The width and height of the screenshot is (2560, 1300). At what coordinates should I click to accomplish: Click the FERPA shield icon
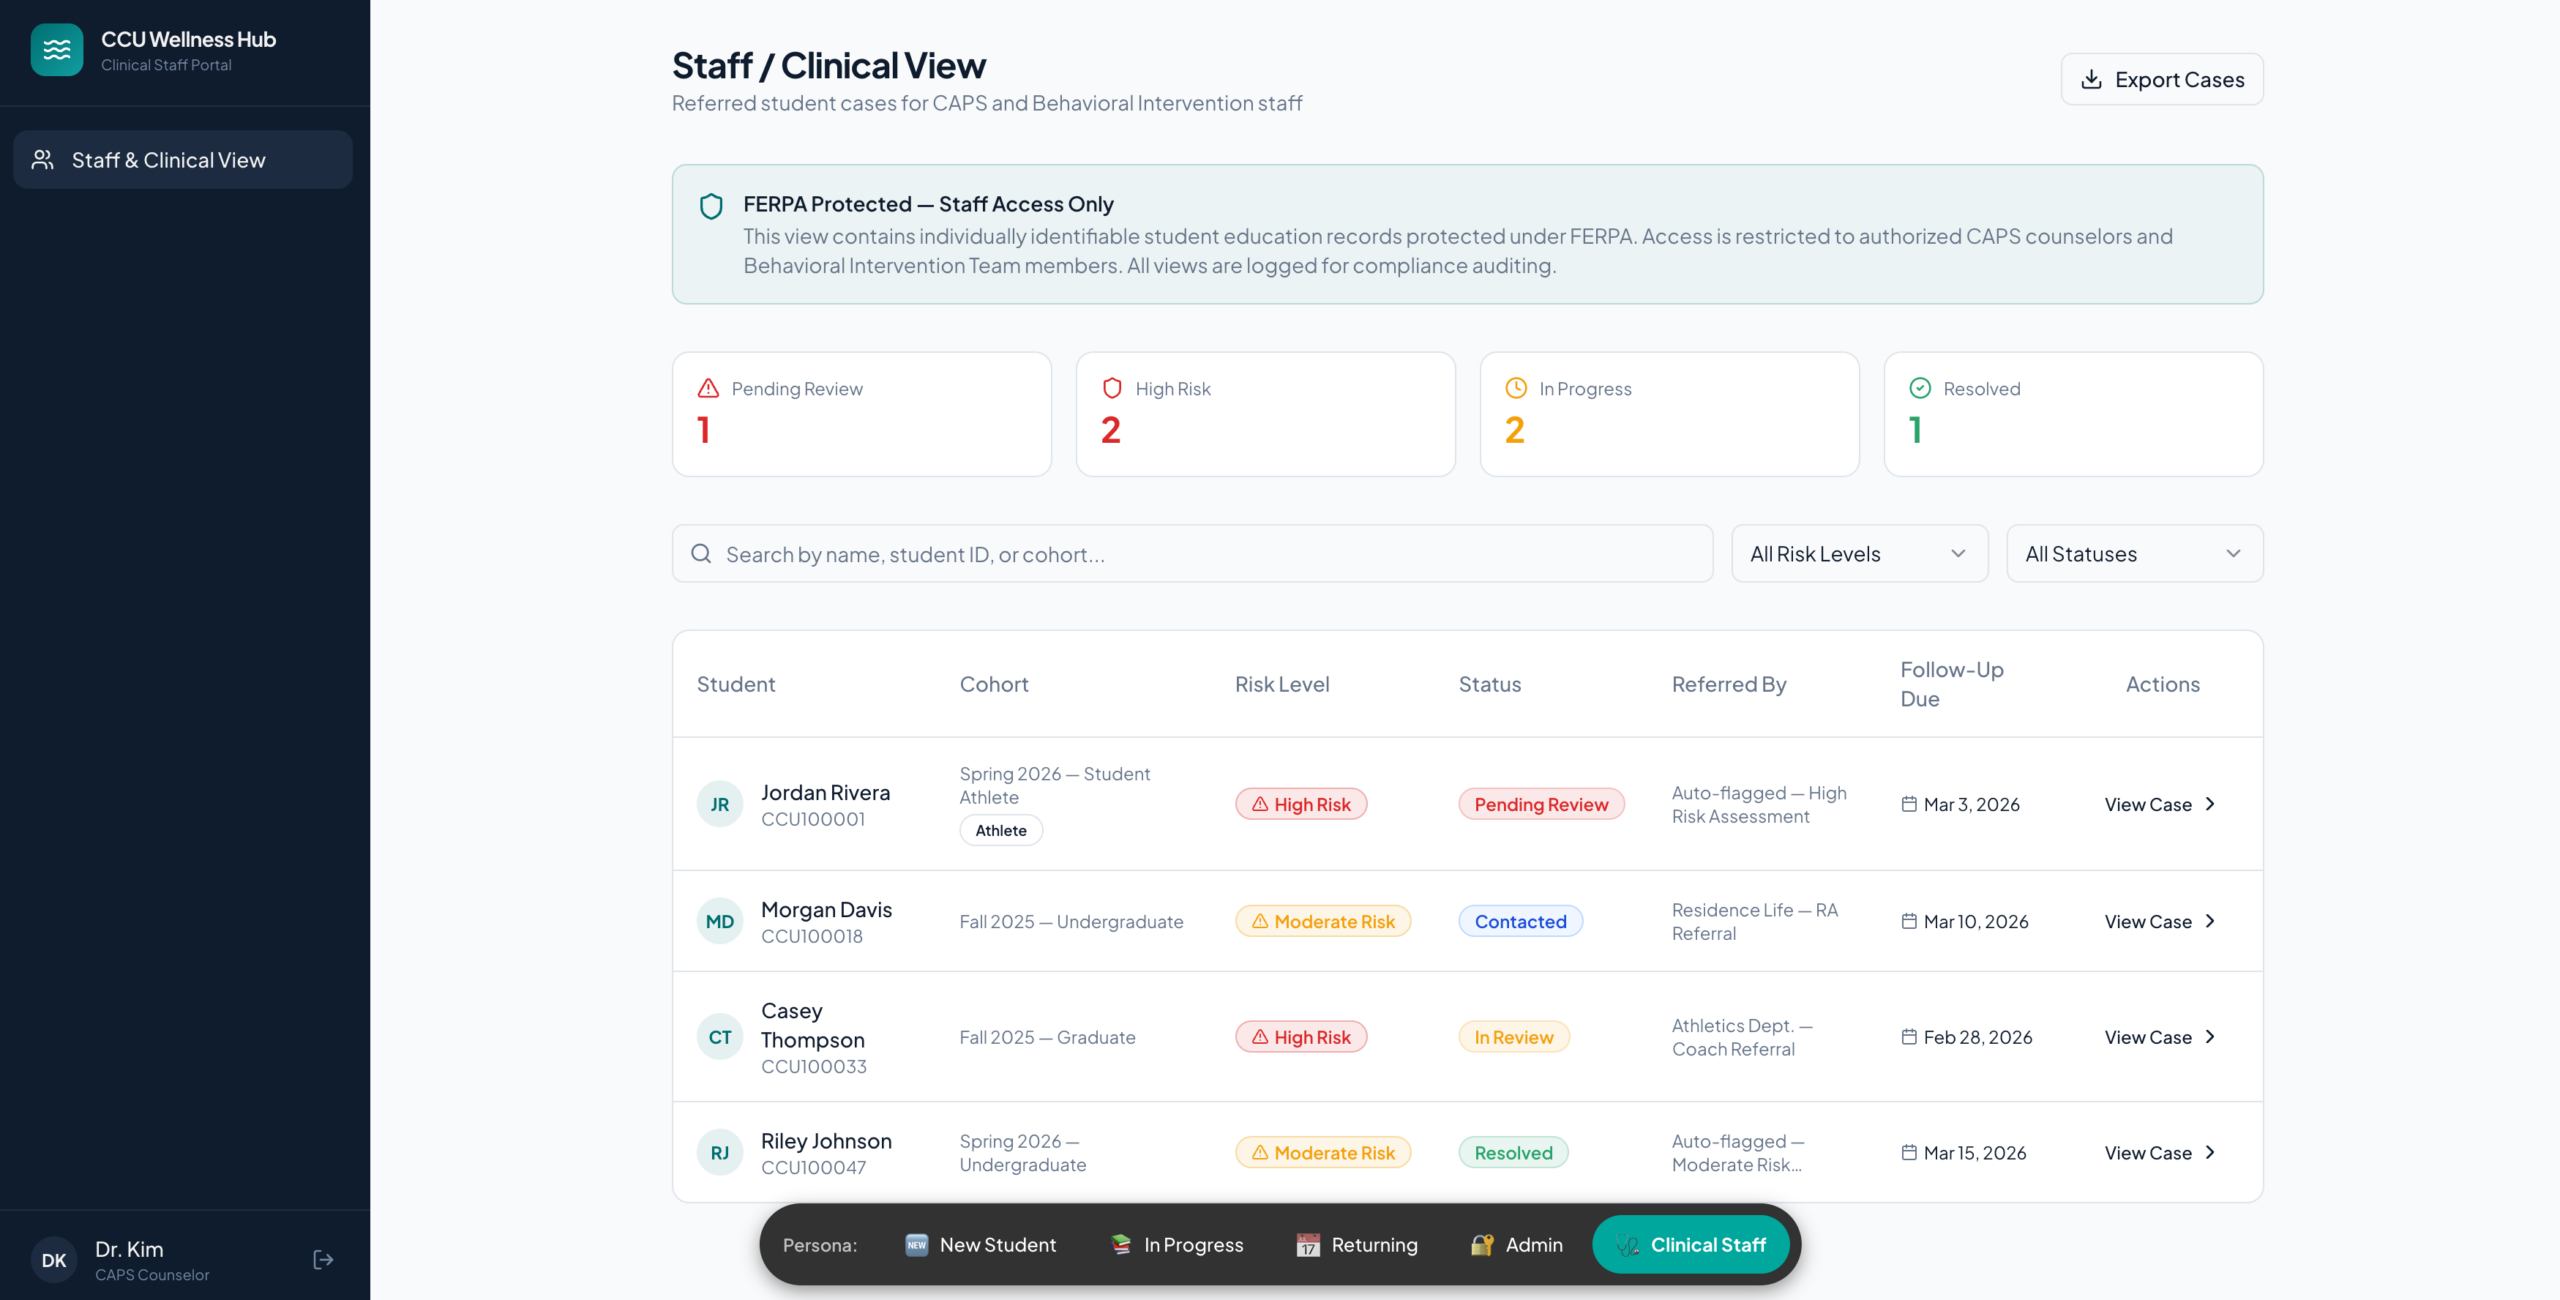tap(711, 206)
